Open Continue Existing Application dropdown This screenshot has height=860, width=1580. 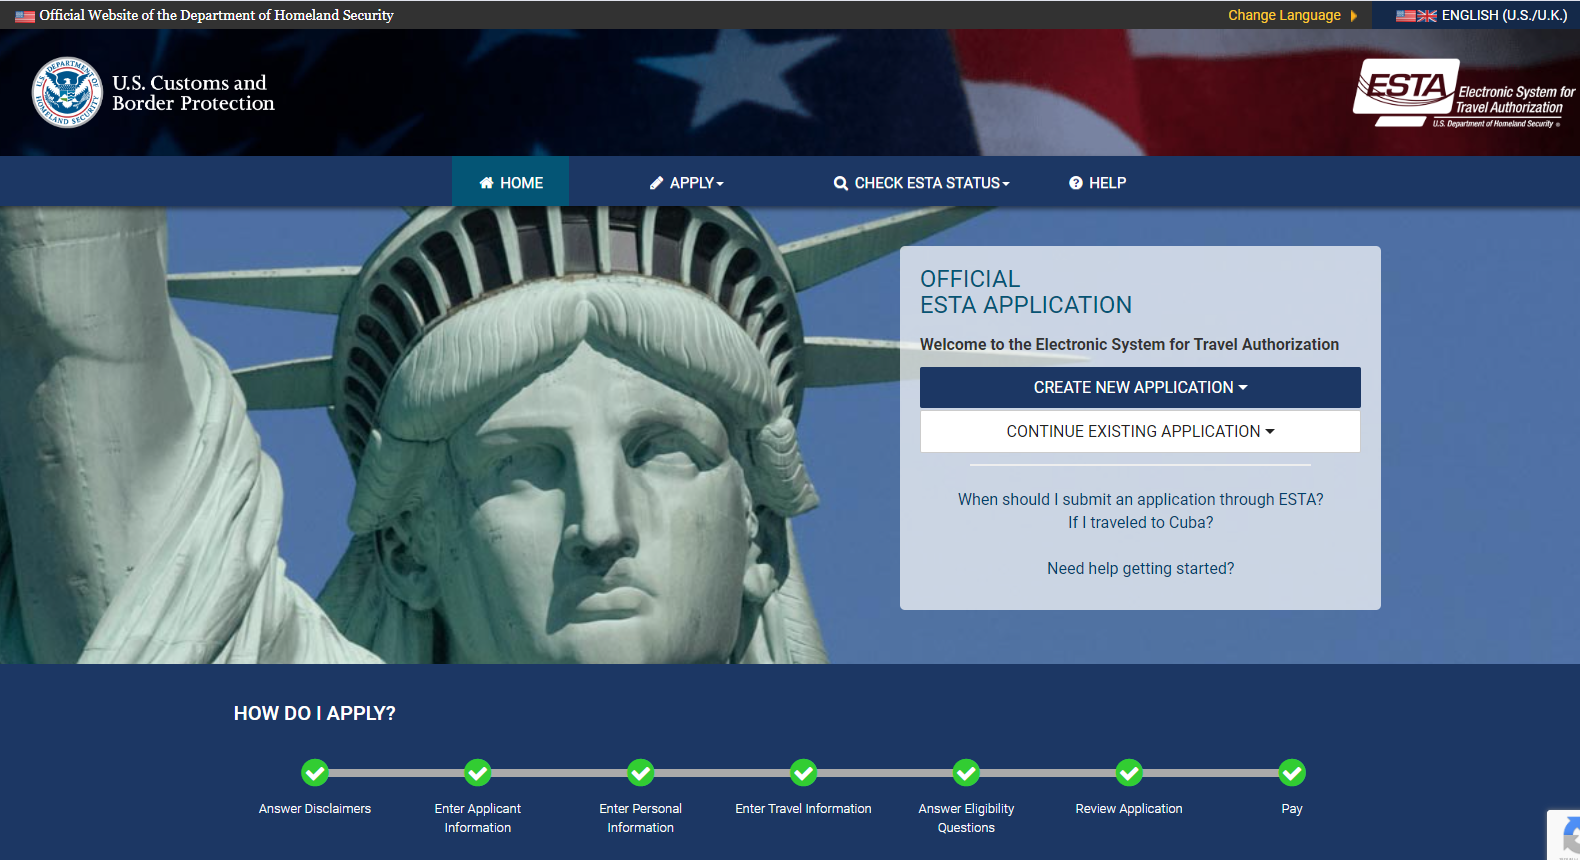point(1140,431)
